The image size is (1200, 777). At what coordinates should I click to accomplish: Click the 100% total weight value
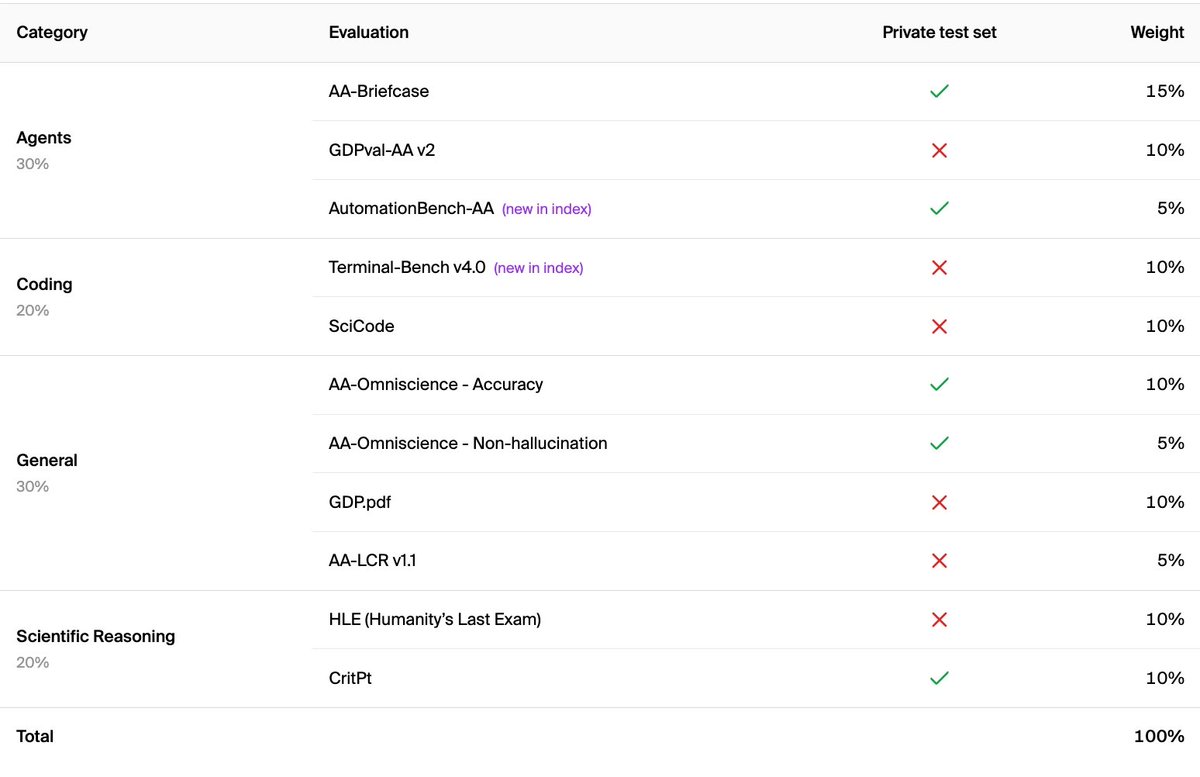point(1159,736)
